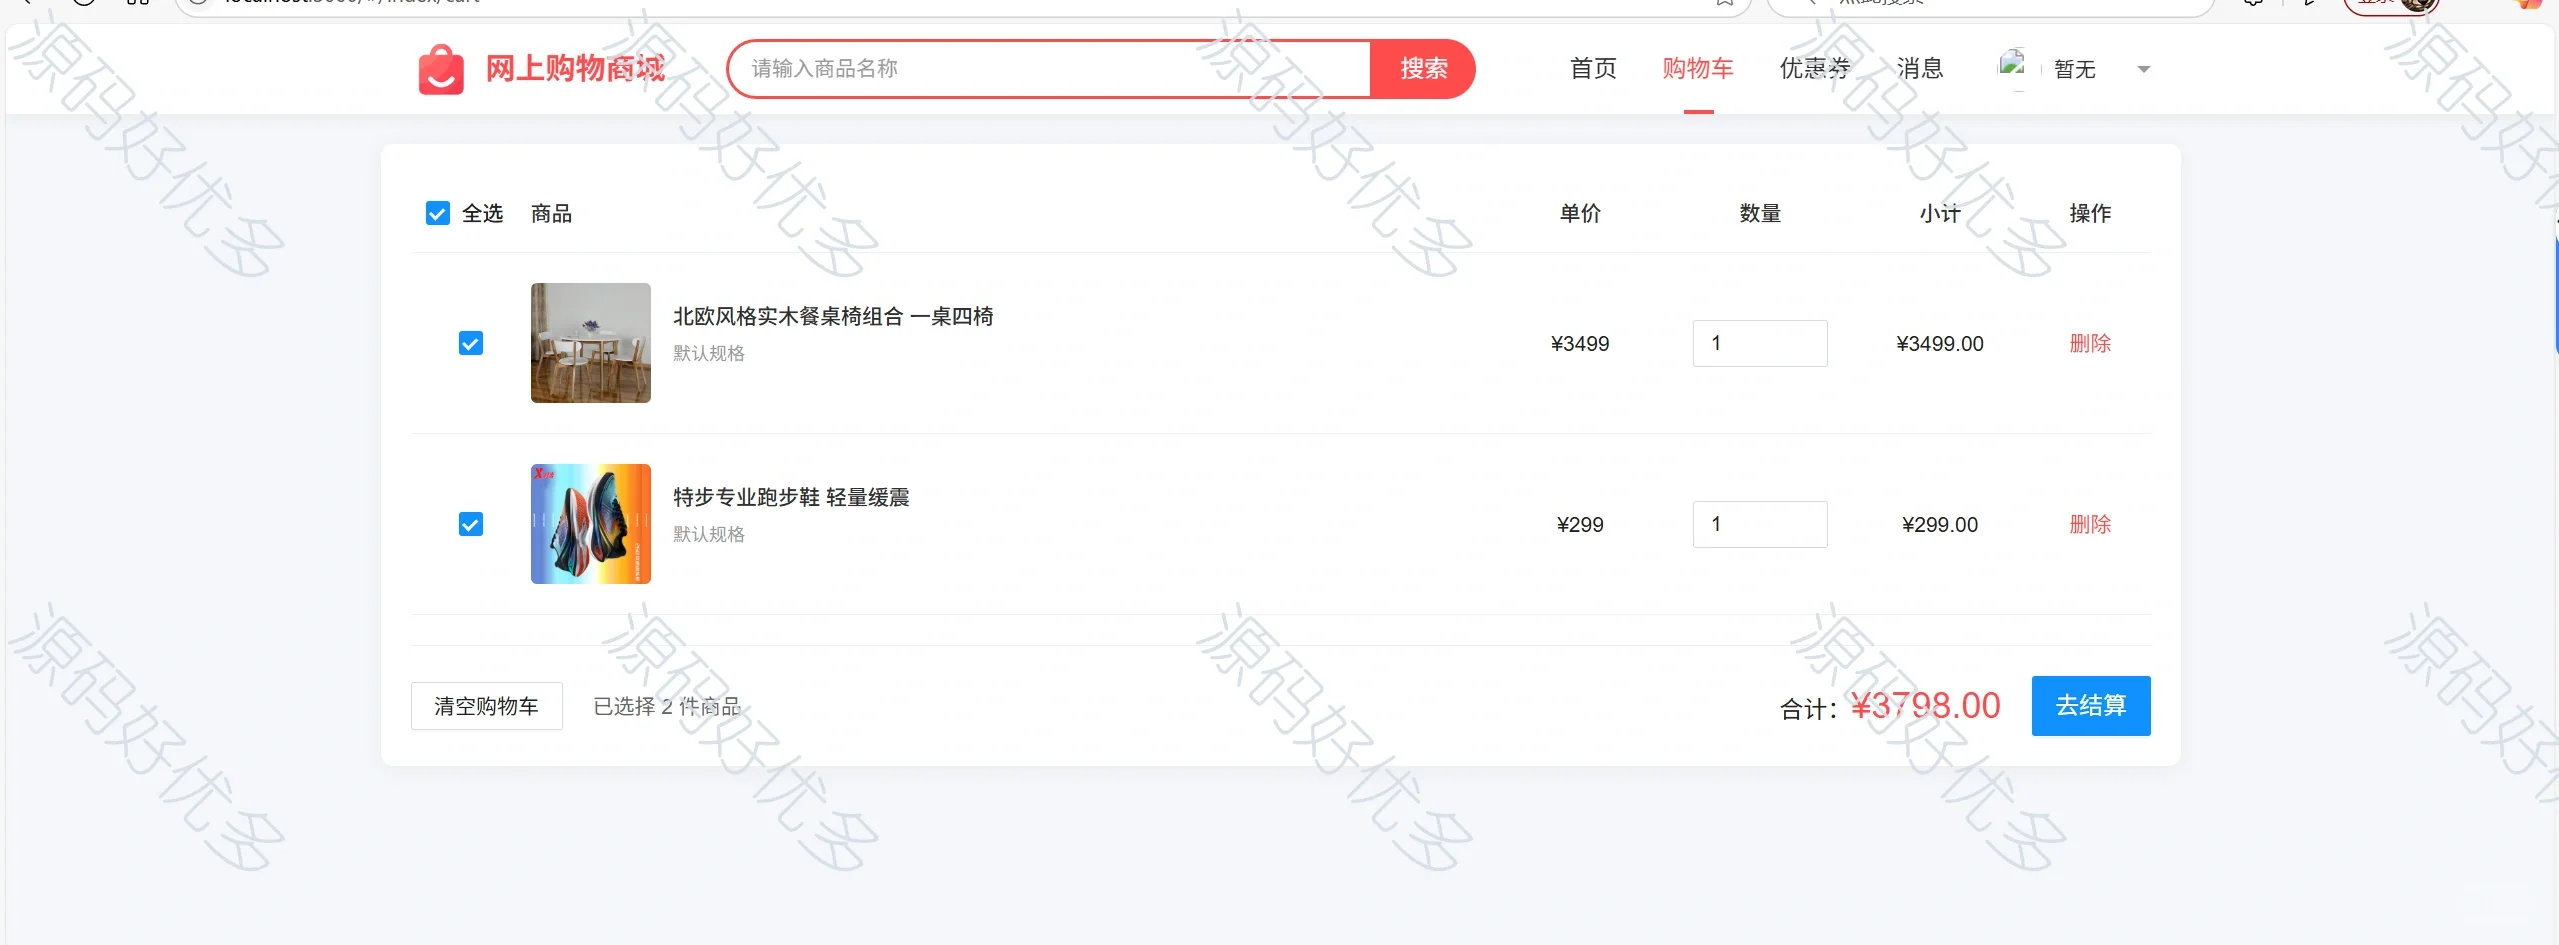This screenshot has width=2559, height=945.
Task: Click the user avatar image in header
Action: [2012, 66]
